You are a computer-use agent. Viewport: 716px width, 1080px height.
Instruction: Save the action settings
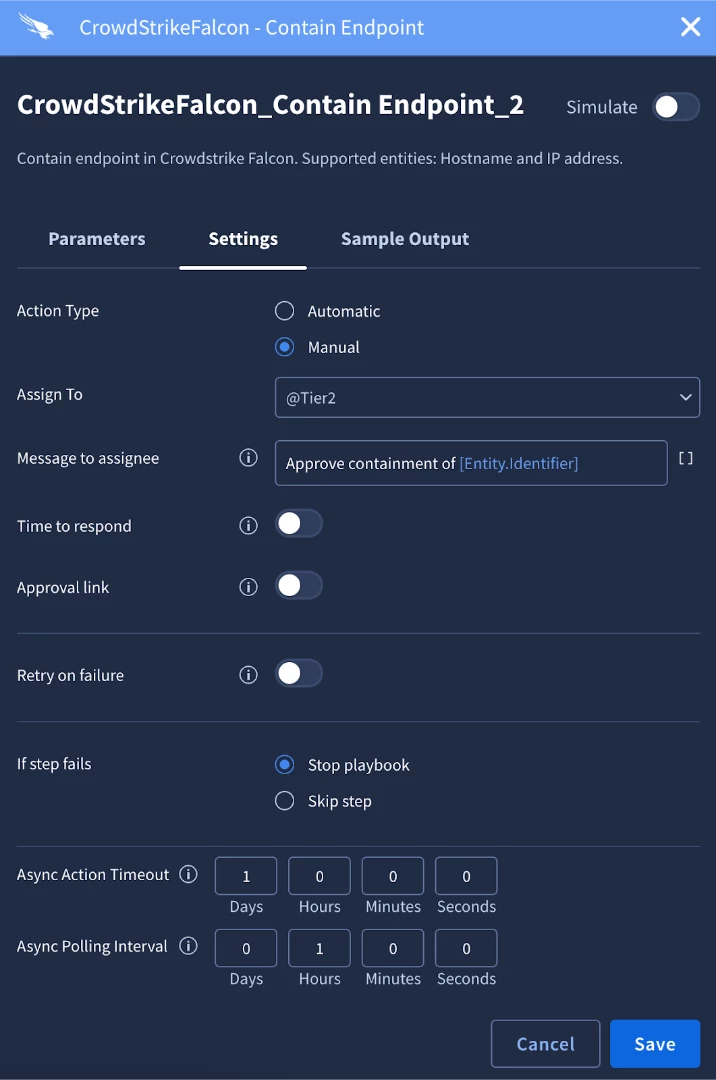[655, 1043]
